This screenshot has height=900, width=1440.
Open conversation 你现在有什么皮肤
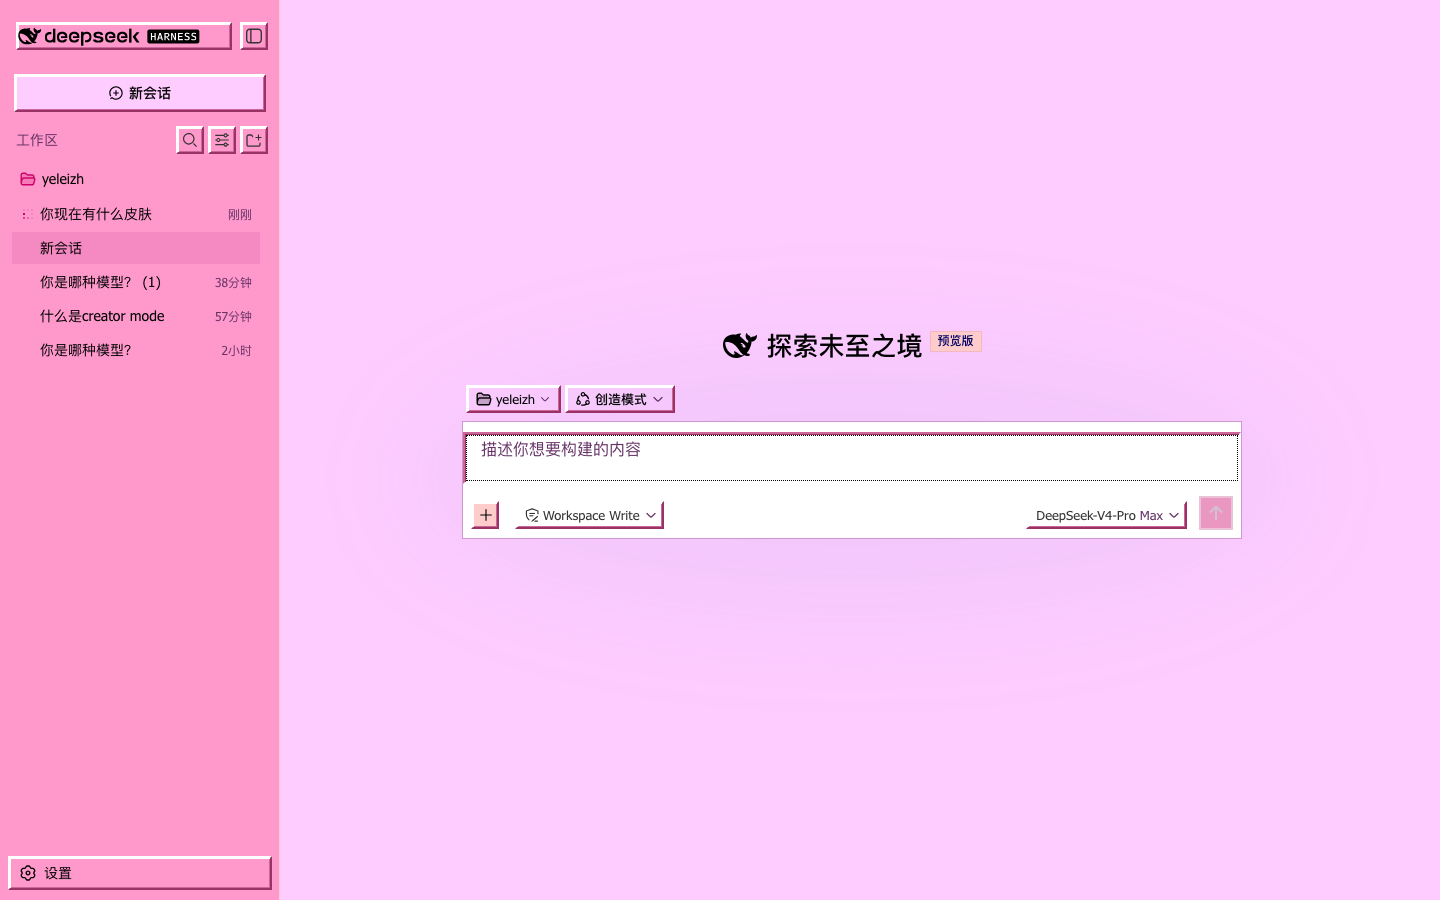coord(136,214)
